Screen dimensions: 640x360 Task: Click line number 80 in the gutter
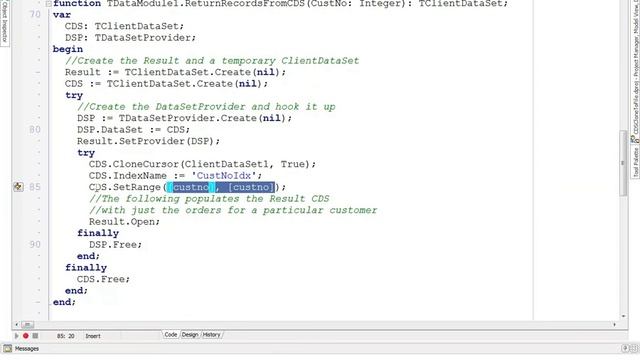[35, 130]
